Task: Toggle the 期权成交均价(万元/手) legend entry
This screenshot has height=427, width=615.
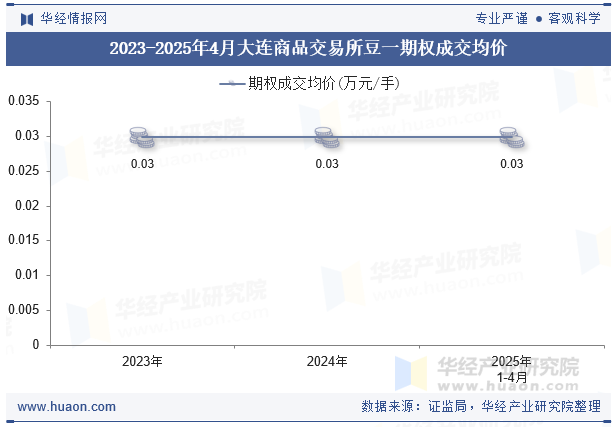Action: point(309,83)
